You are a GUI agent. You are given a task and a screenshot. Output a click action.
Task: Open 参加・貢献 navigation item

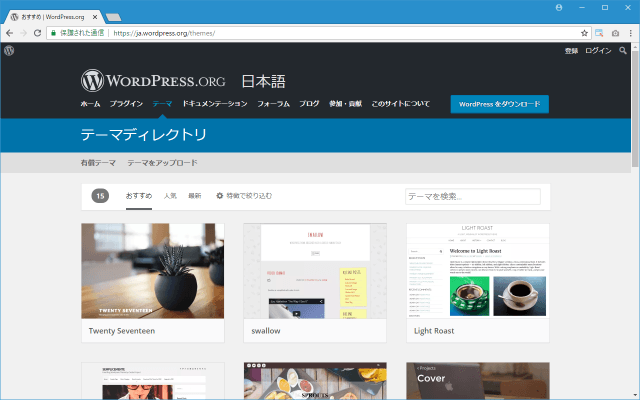[x=345, y=104]
